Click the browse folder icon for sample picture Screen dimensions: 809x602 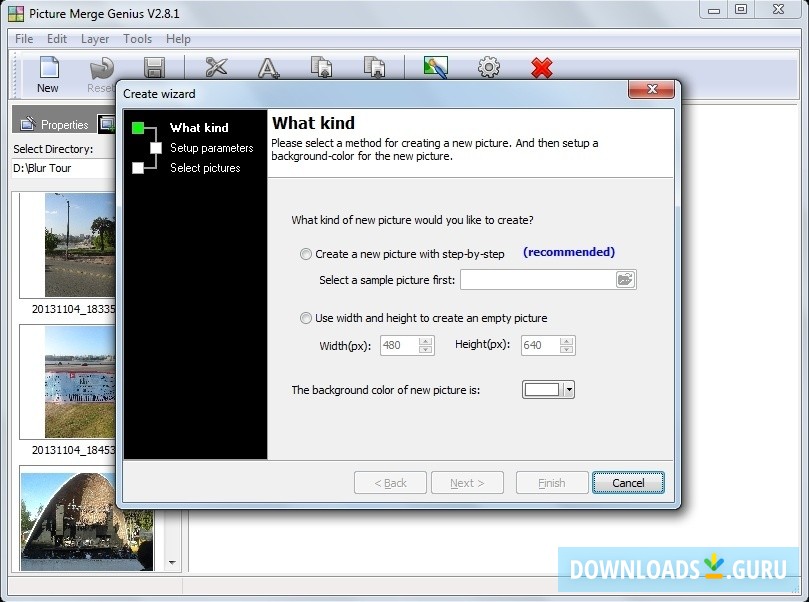(625, 280)
